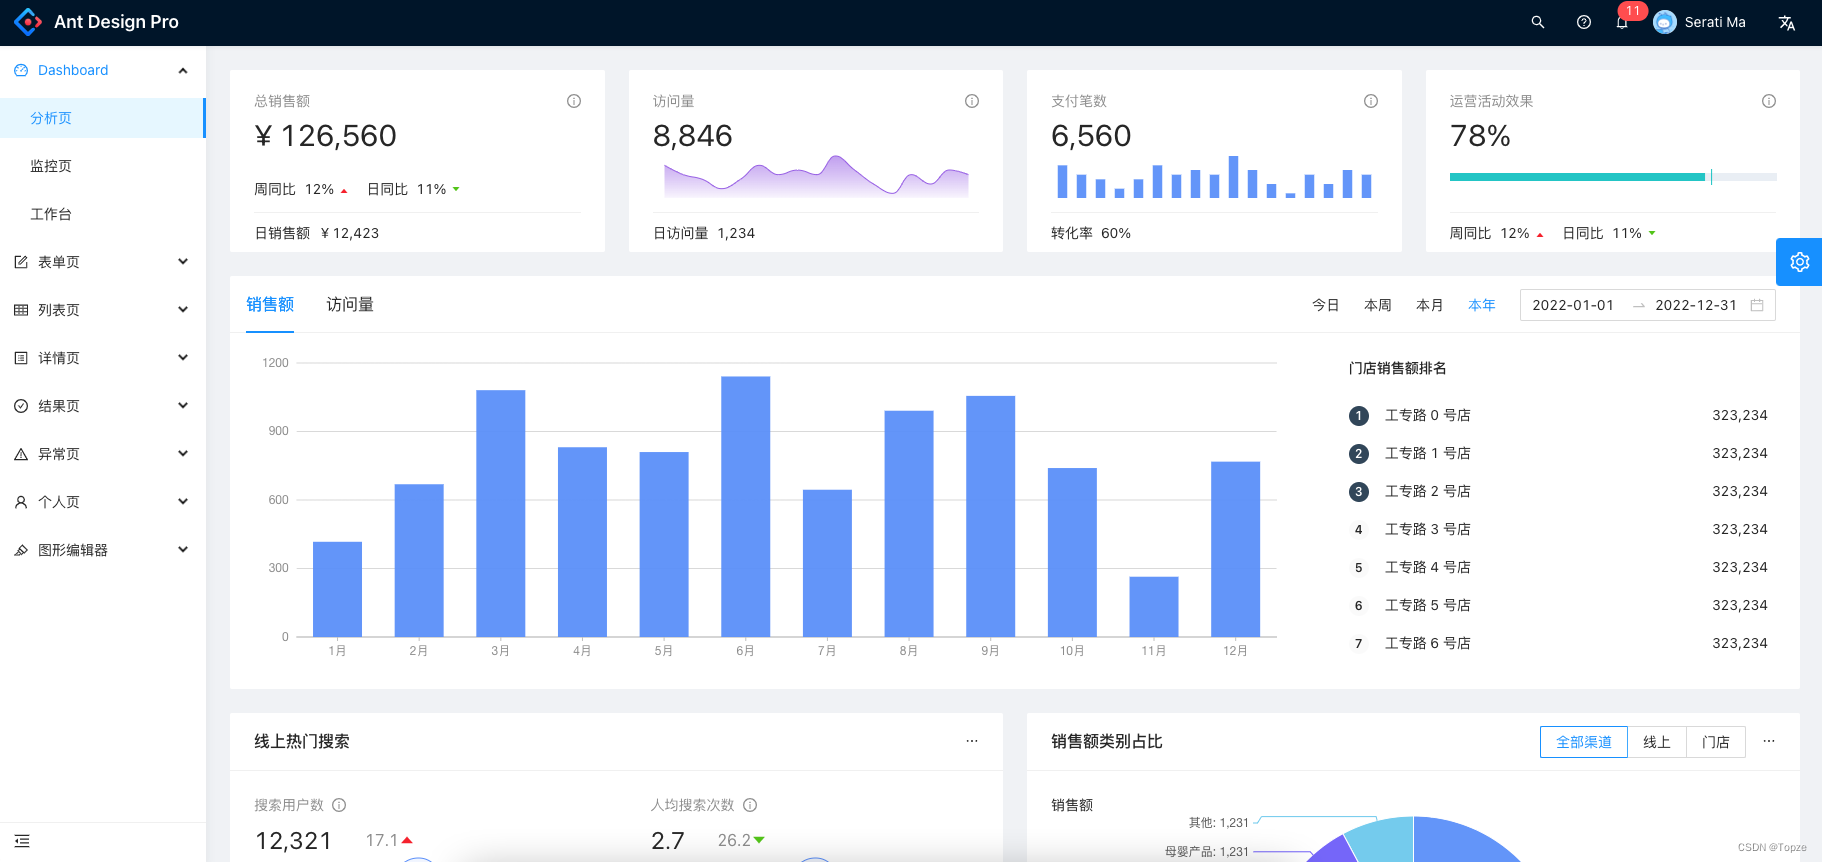Screen dimensions: 1822x862
Task: Click info icon beside 搜索用户数
Action: (x=339, y=805)
